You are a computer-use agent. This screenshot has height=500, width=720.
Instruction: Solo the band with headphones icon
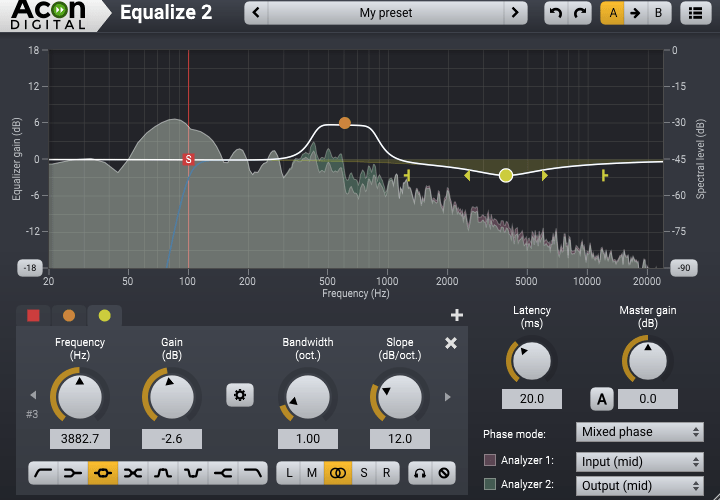420,473
